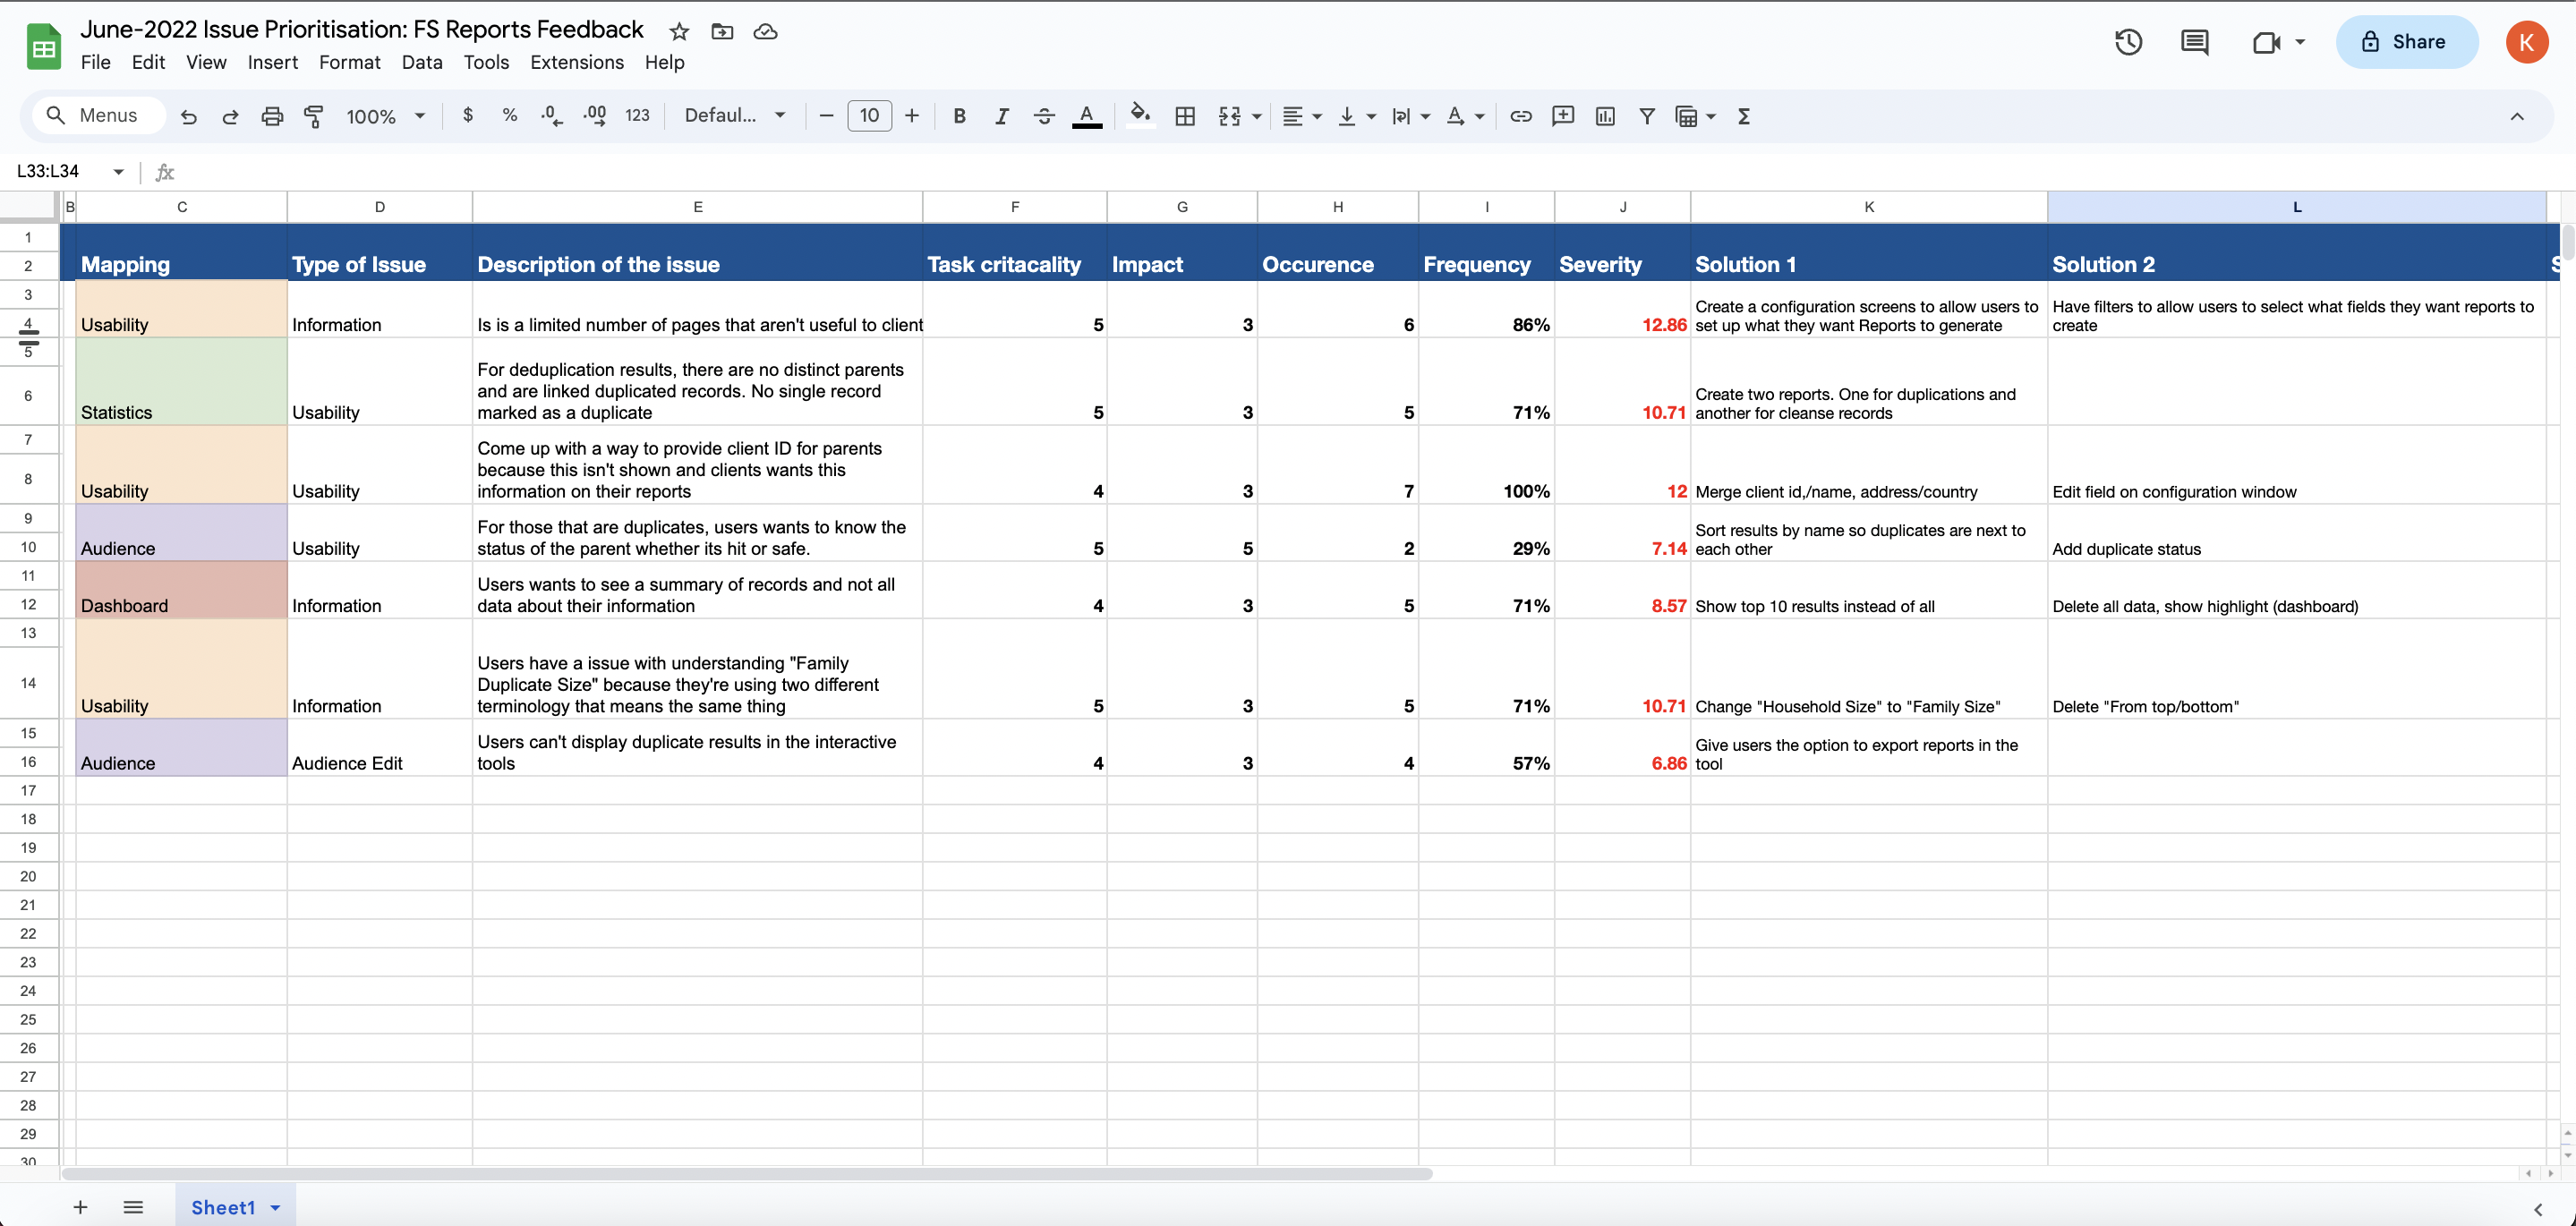Increase font size with plus button
The width and height of the screenshot is (2576, 1226).
click(912, 116)
